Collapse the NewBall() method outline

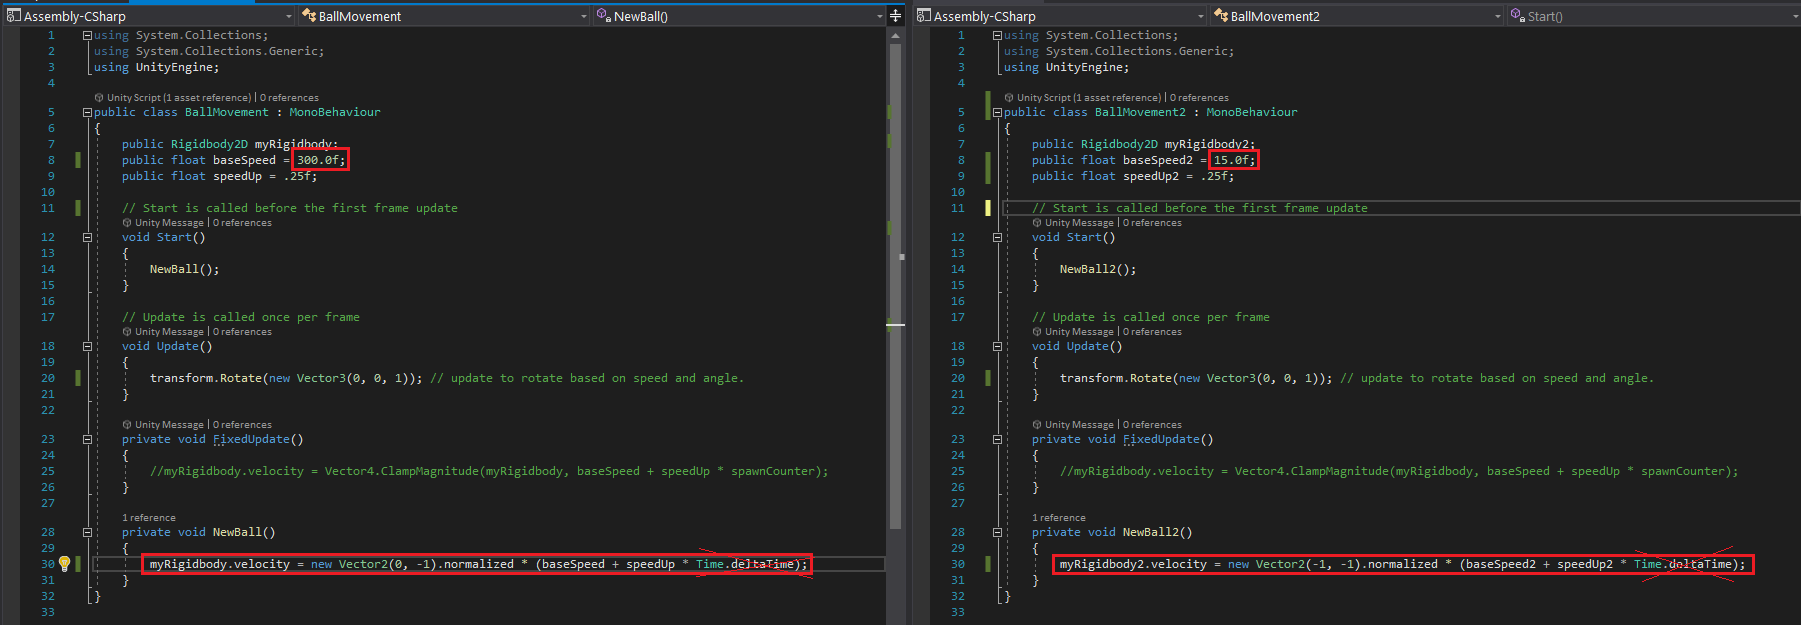coord(87,532)
